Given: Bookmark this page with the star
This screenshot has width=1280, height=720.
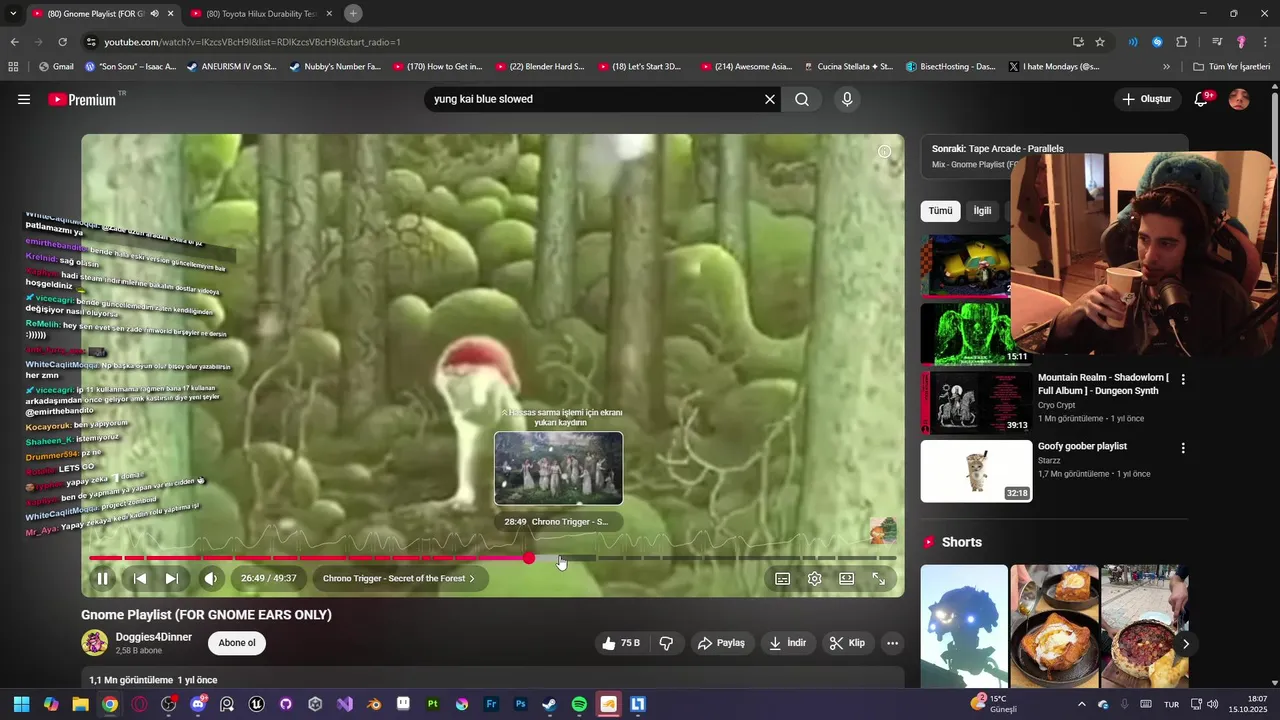Looking at the screenshot, I should click(x=1100, y=42).
